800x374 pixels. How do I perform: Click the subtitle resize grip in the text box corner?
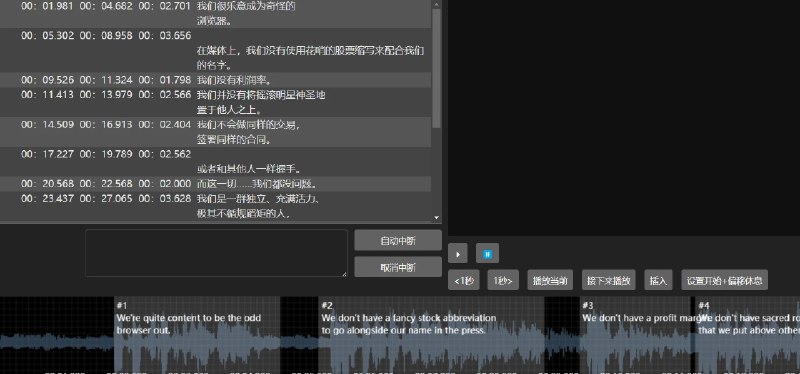click(x=344, y=274)
